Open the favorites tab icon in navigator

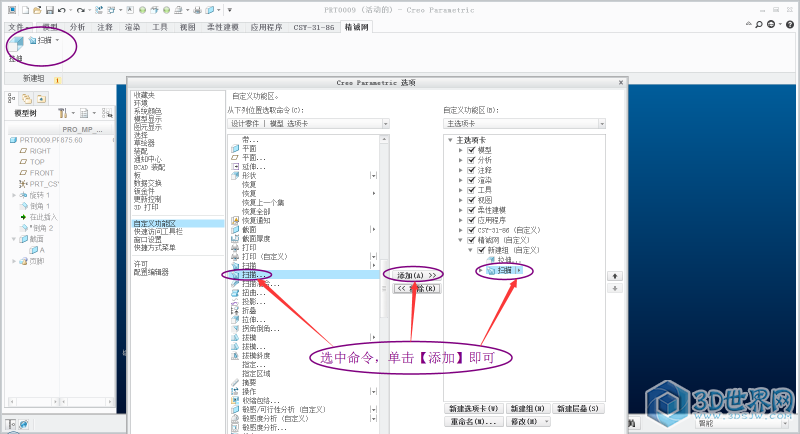click(x=41, y=98)
